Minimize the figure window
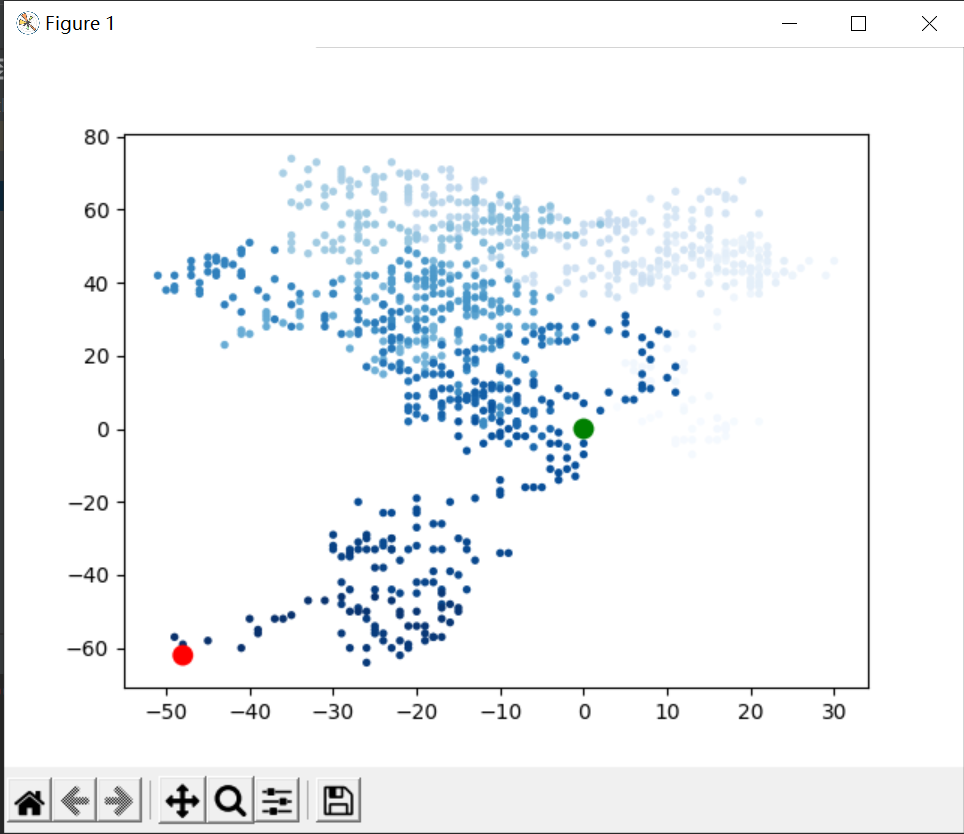This screenshot has height=834, width=964. click(x=789, y=23)
